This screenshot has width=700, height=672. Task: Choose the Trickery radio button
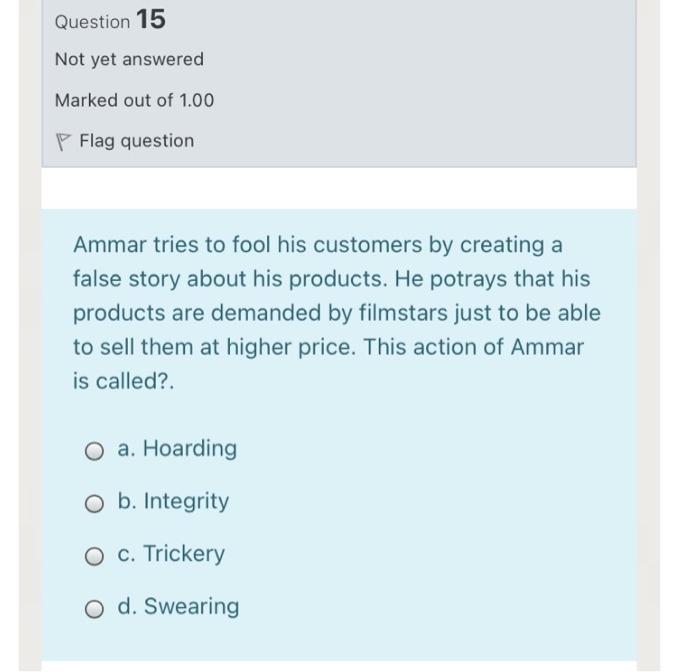94,555
